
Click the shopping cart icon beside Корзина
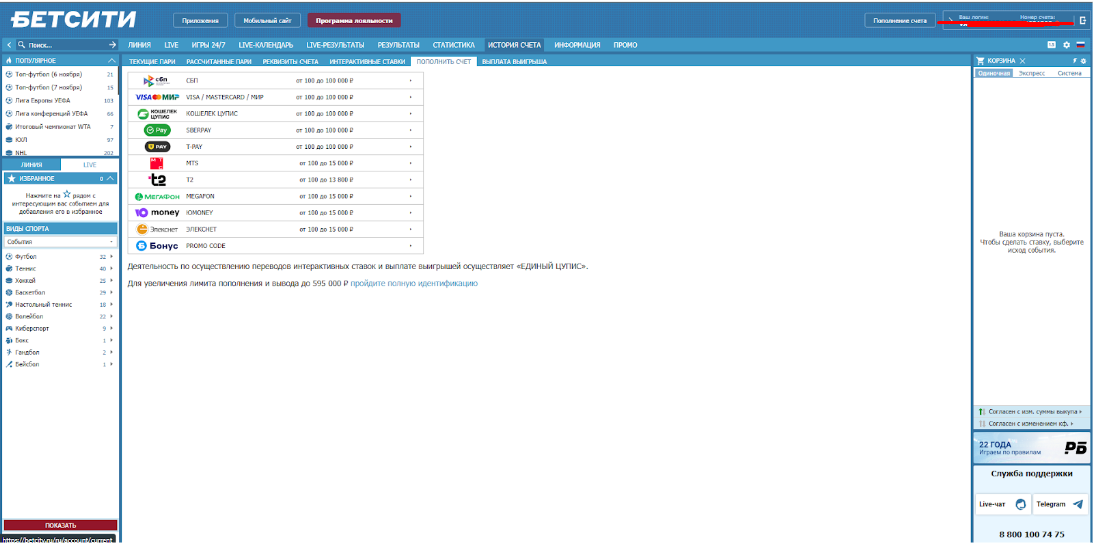point(981,61)
